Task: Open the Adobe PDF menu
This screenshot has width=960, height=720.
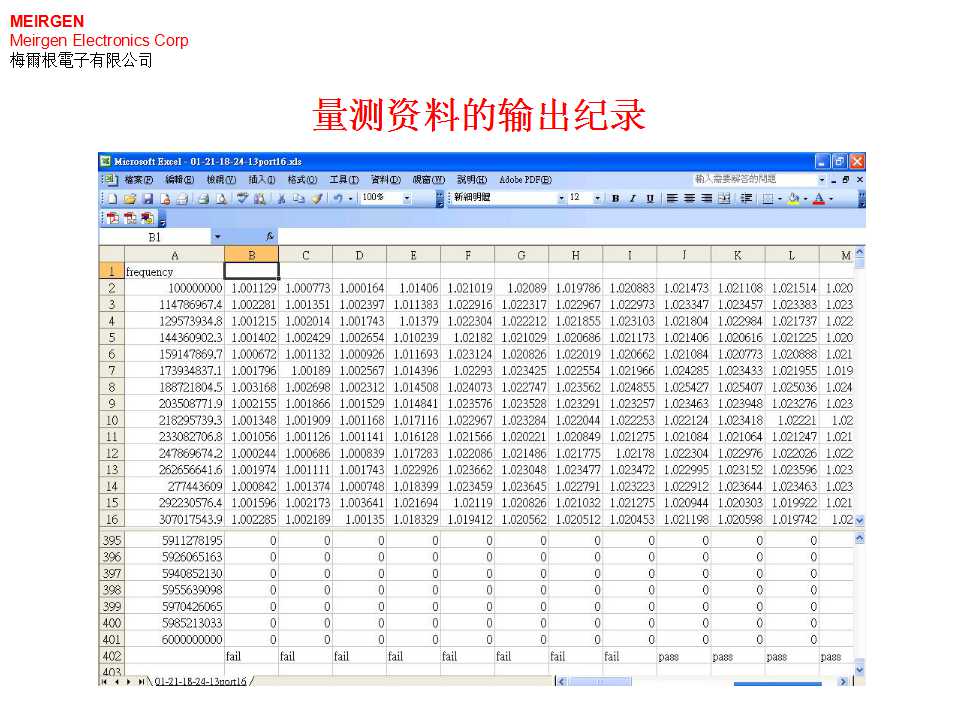Action: (525, 179)
